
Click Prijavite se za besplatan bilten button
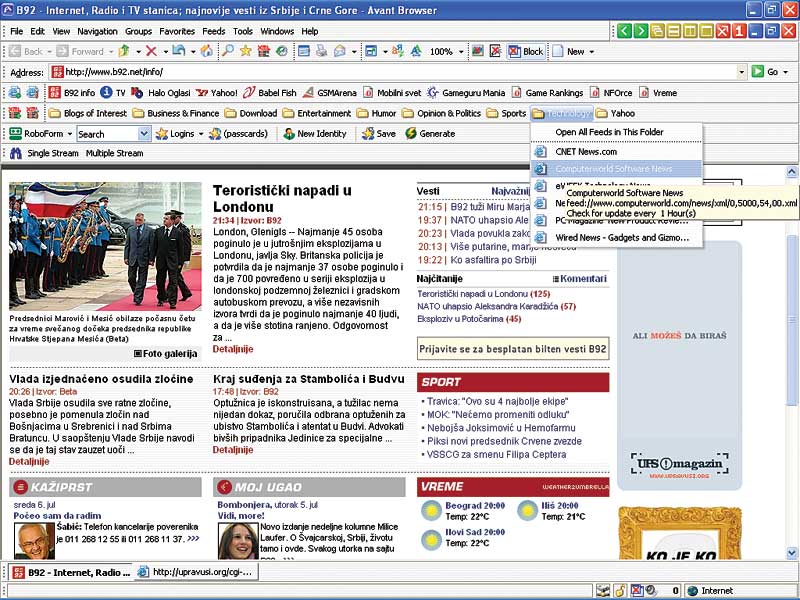tap(513, 349)
